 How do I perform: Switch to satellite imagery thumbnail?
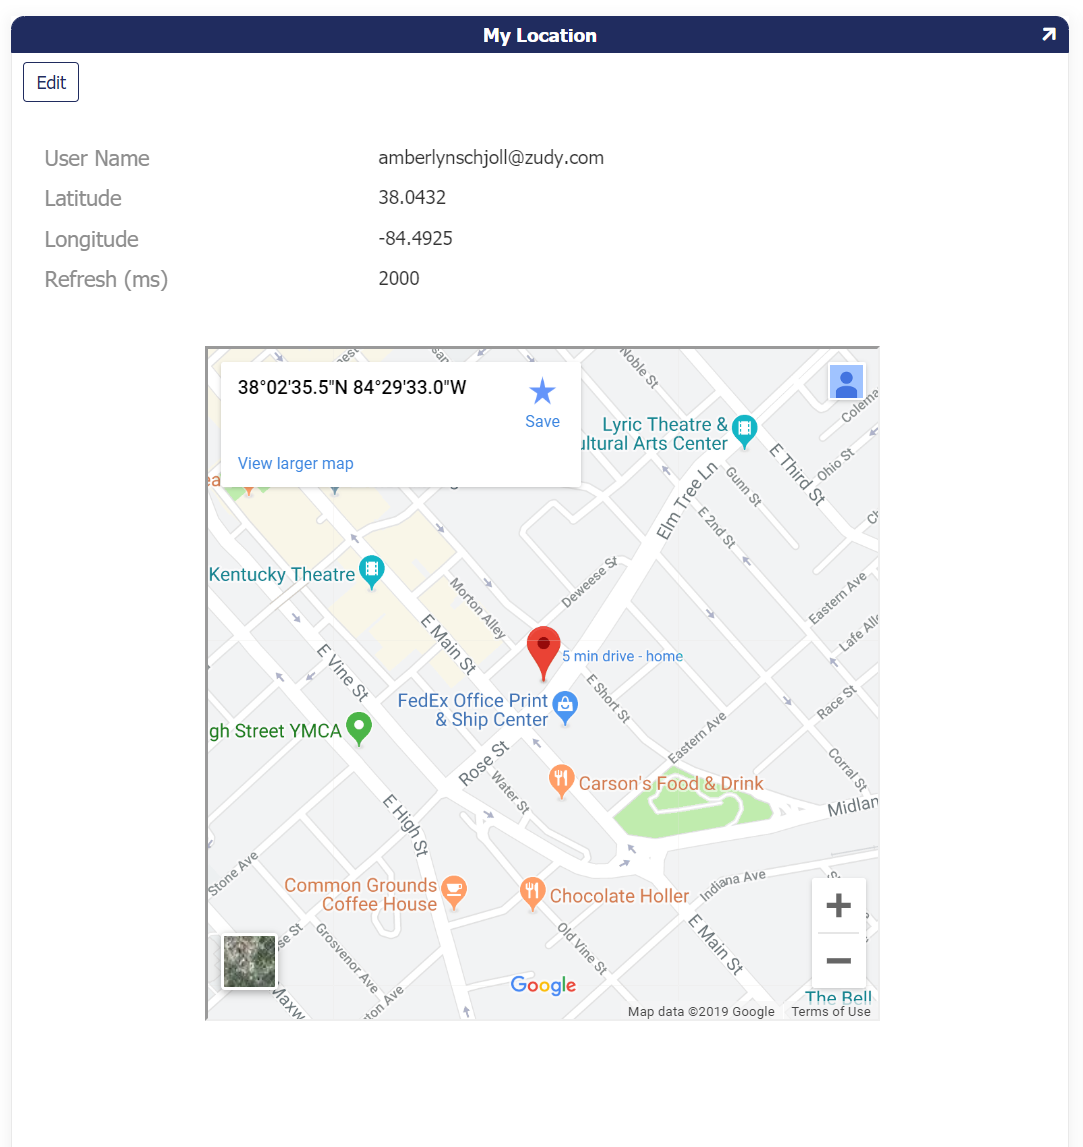coord(249,961)
